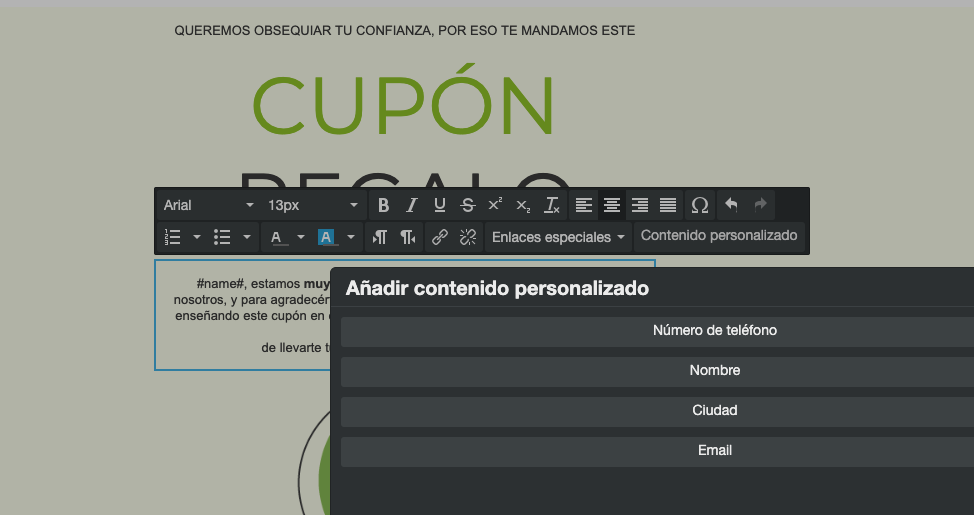Select Nombre custom content option
The width and height of the screenshot is (974, 515).
[x=714, y=371]
